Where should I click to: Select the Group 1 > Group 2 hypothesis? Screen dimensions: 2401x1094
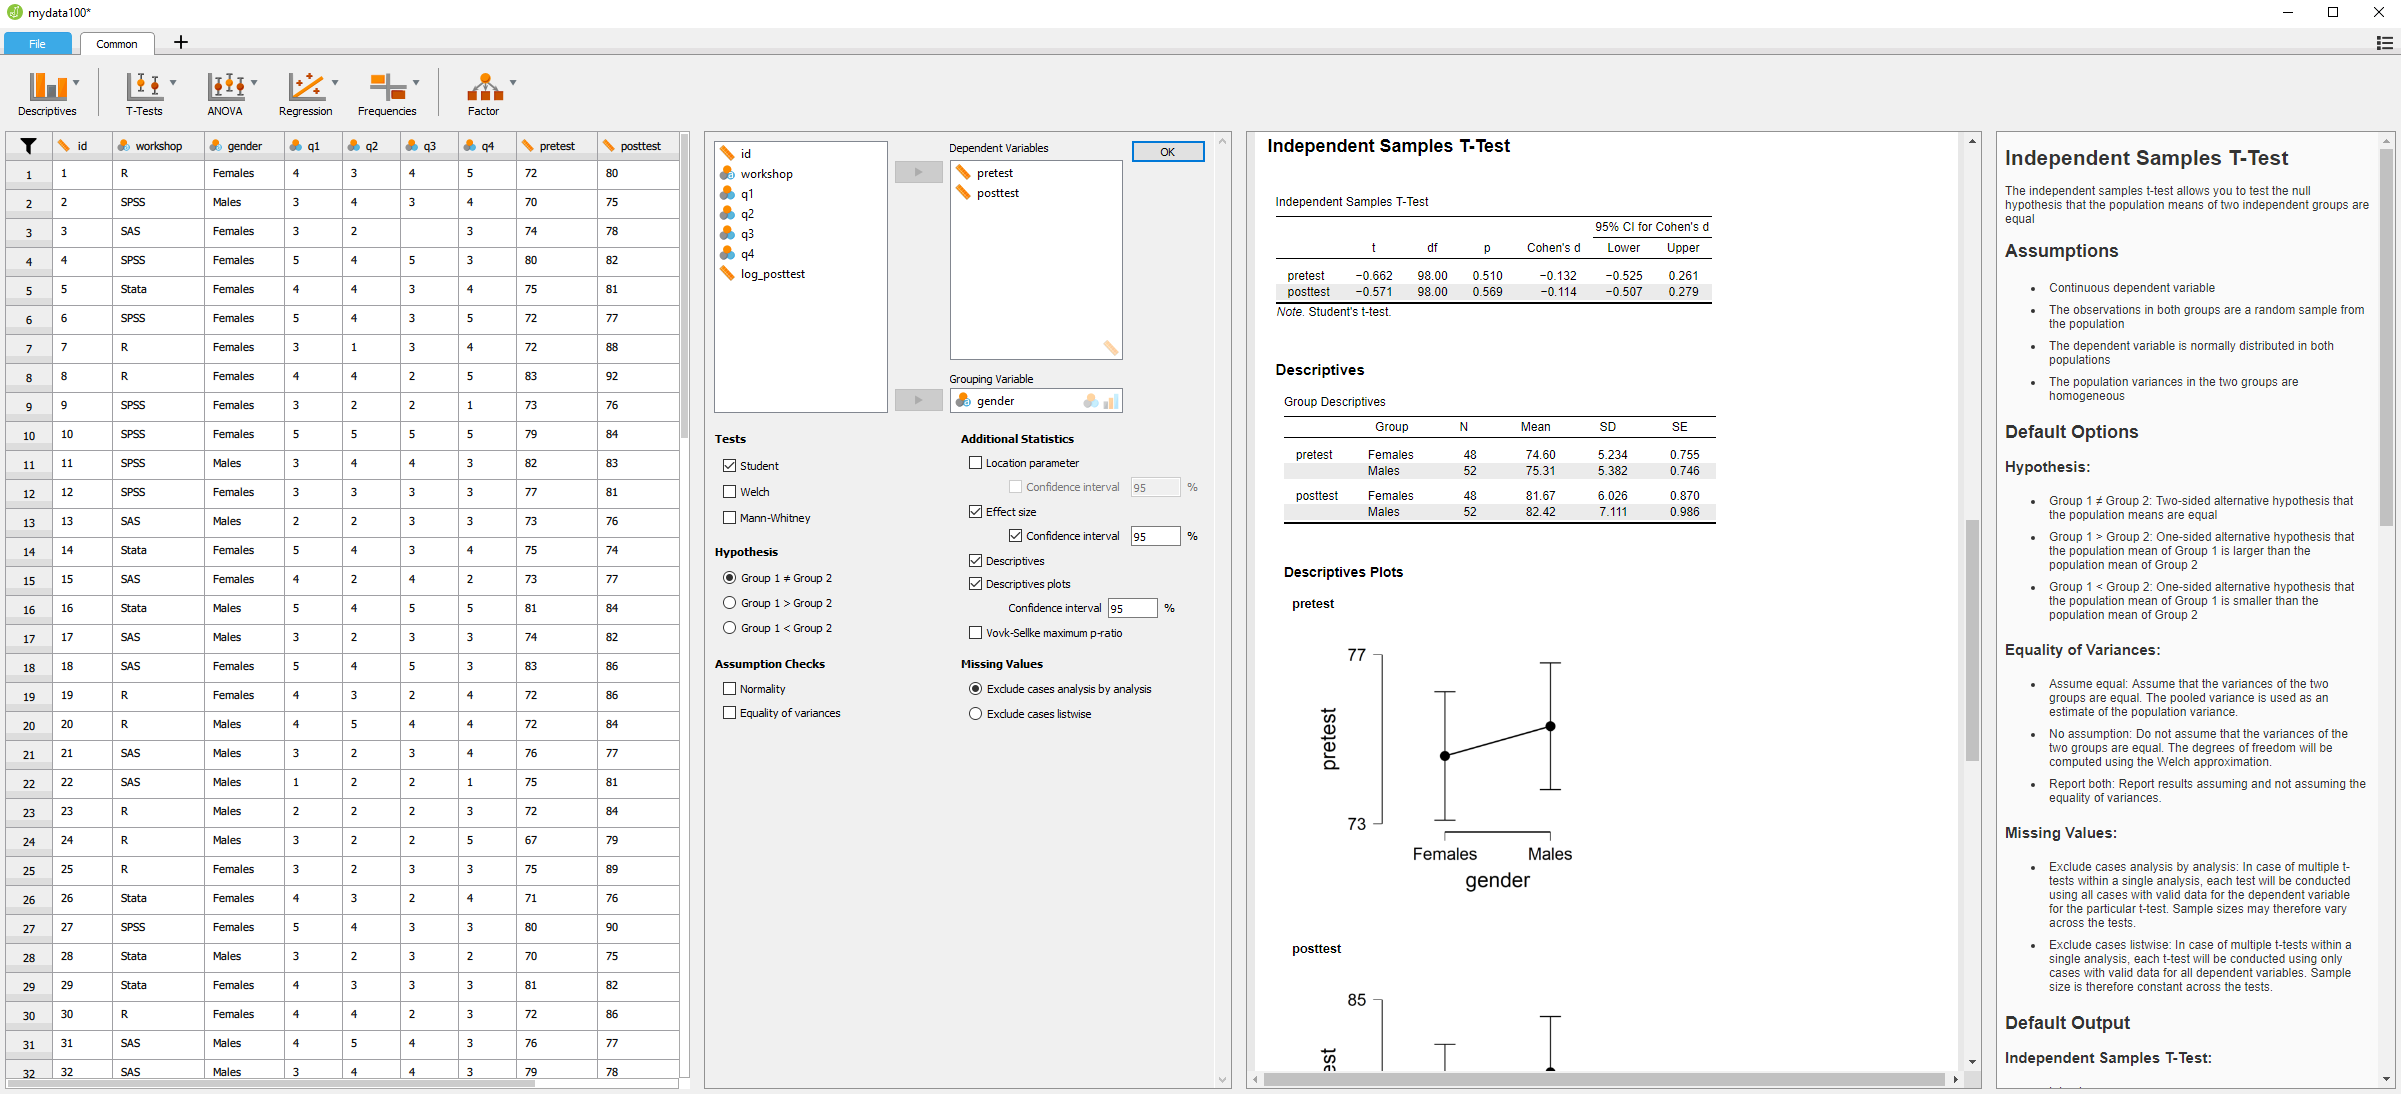point(729,602)
